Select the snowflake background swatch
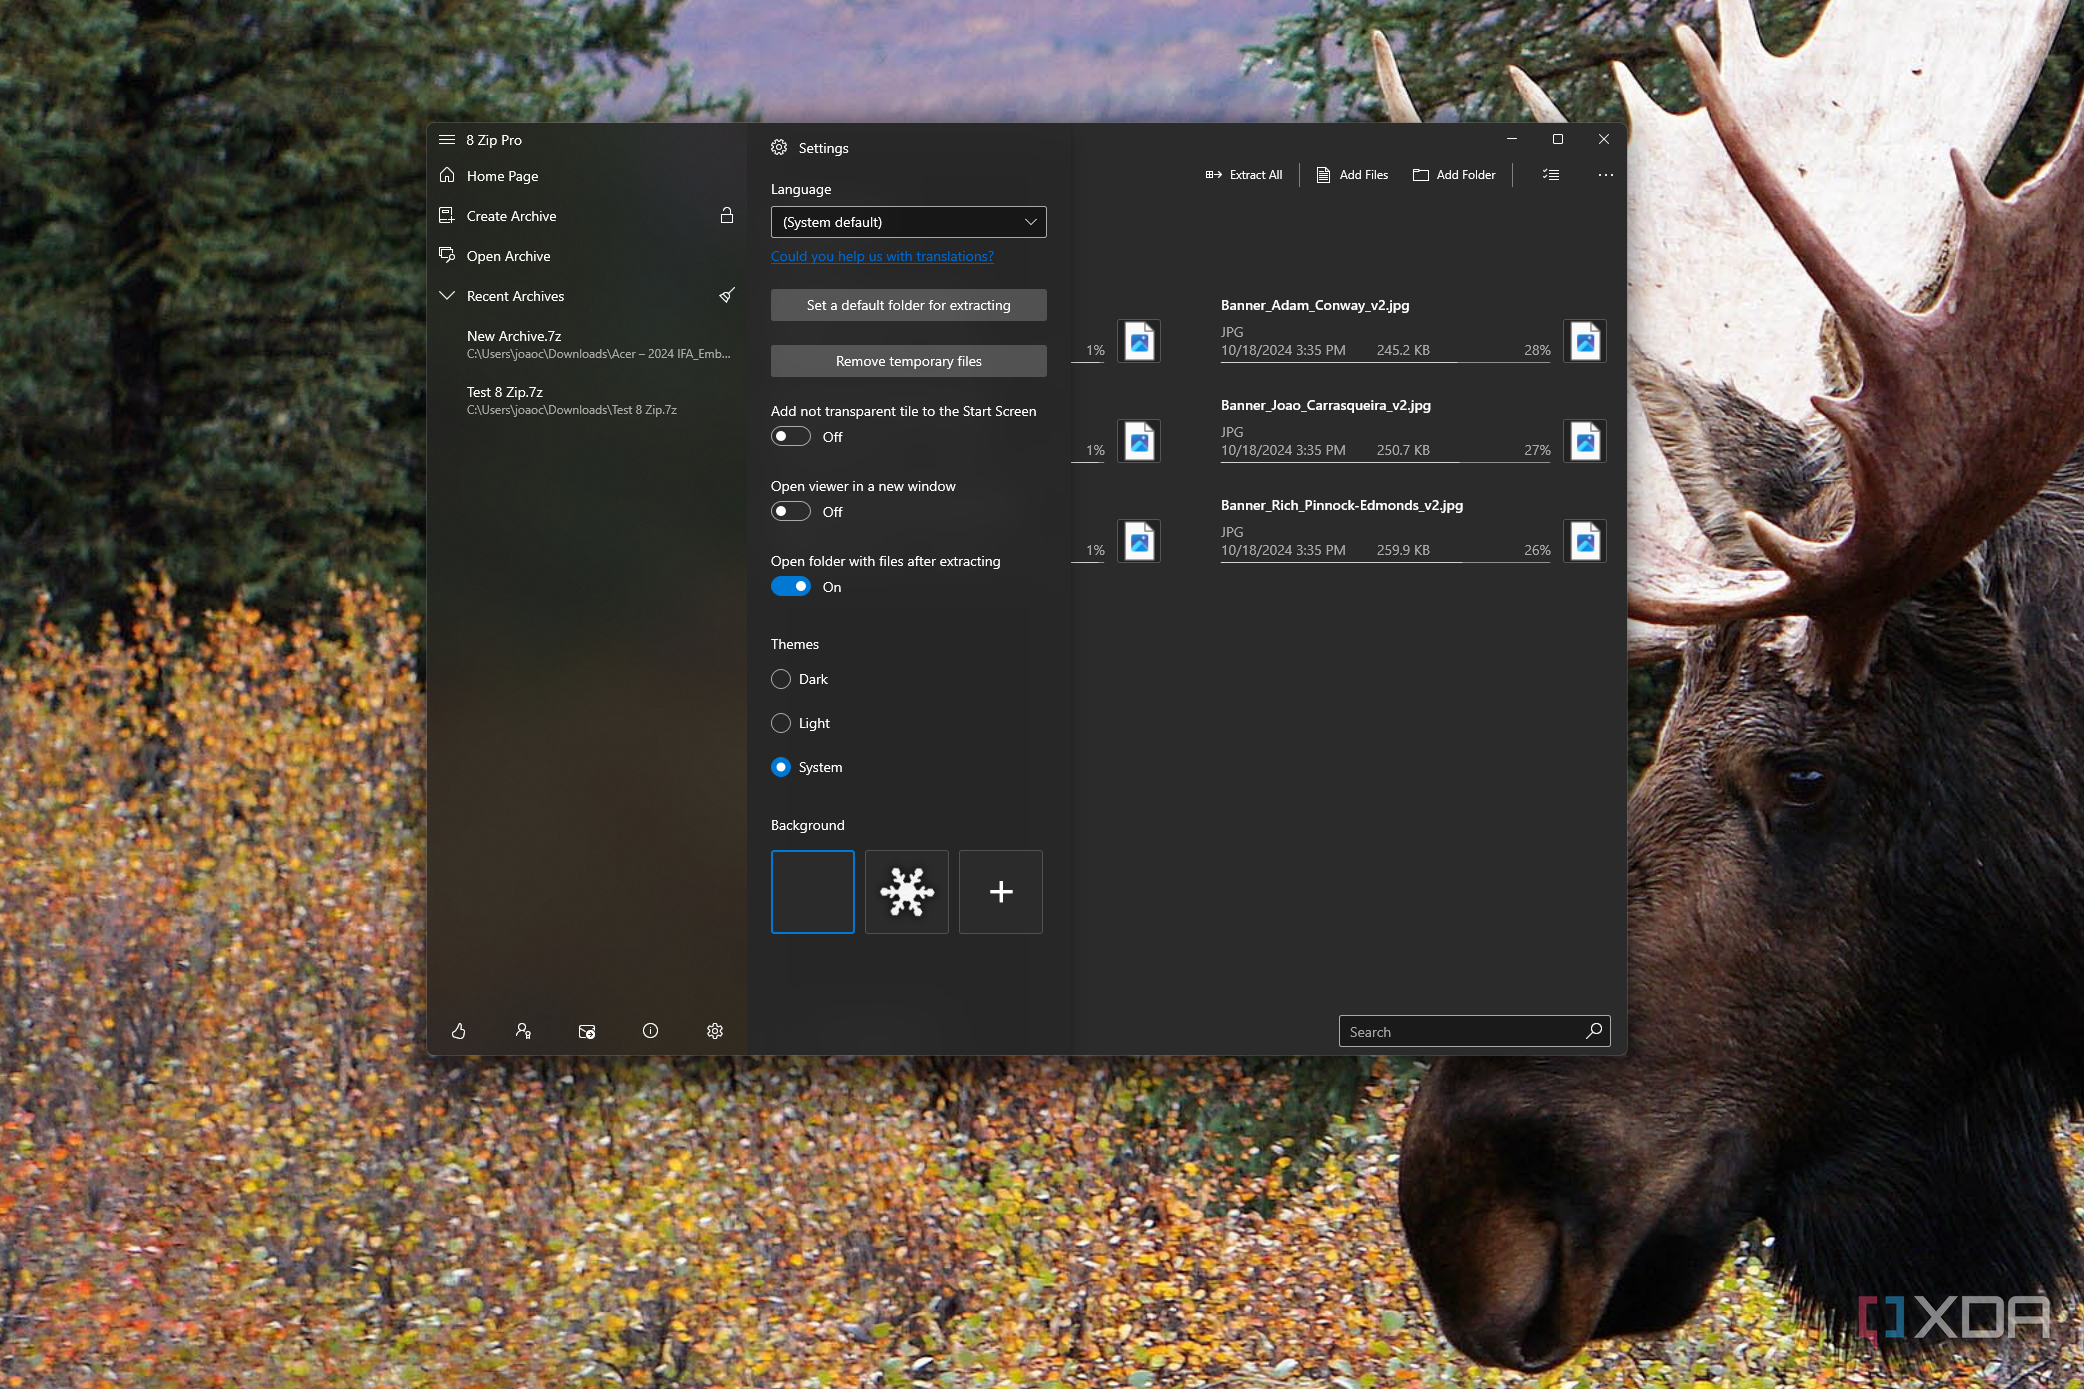The image size is (2084, 1389). point(907,892)
